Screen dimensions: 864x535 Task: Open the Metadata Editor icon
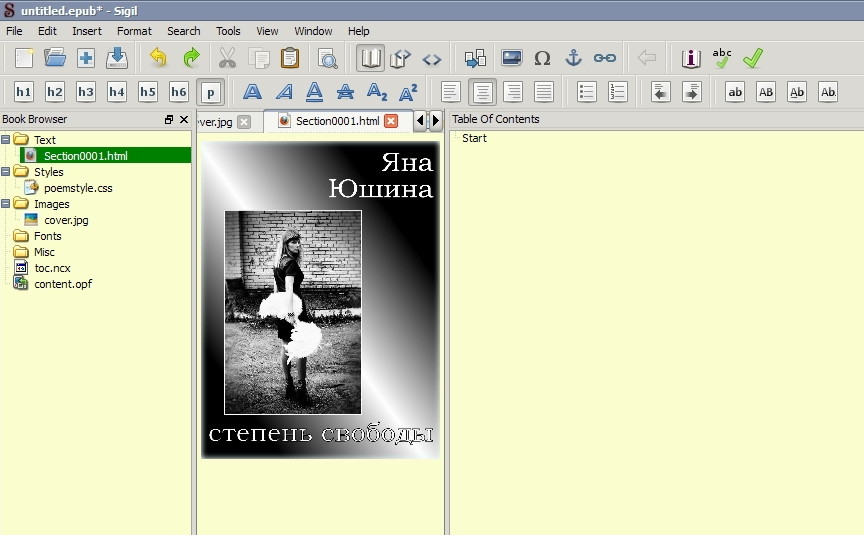(x=691, y=58)
